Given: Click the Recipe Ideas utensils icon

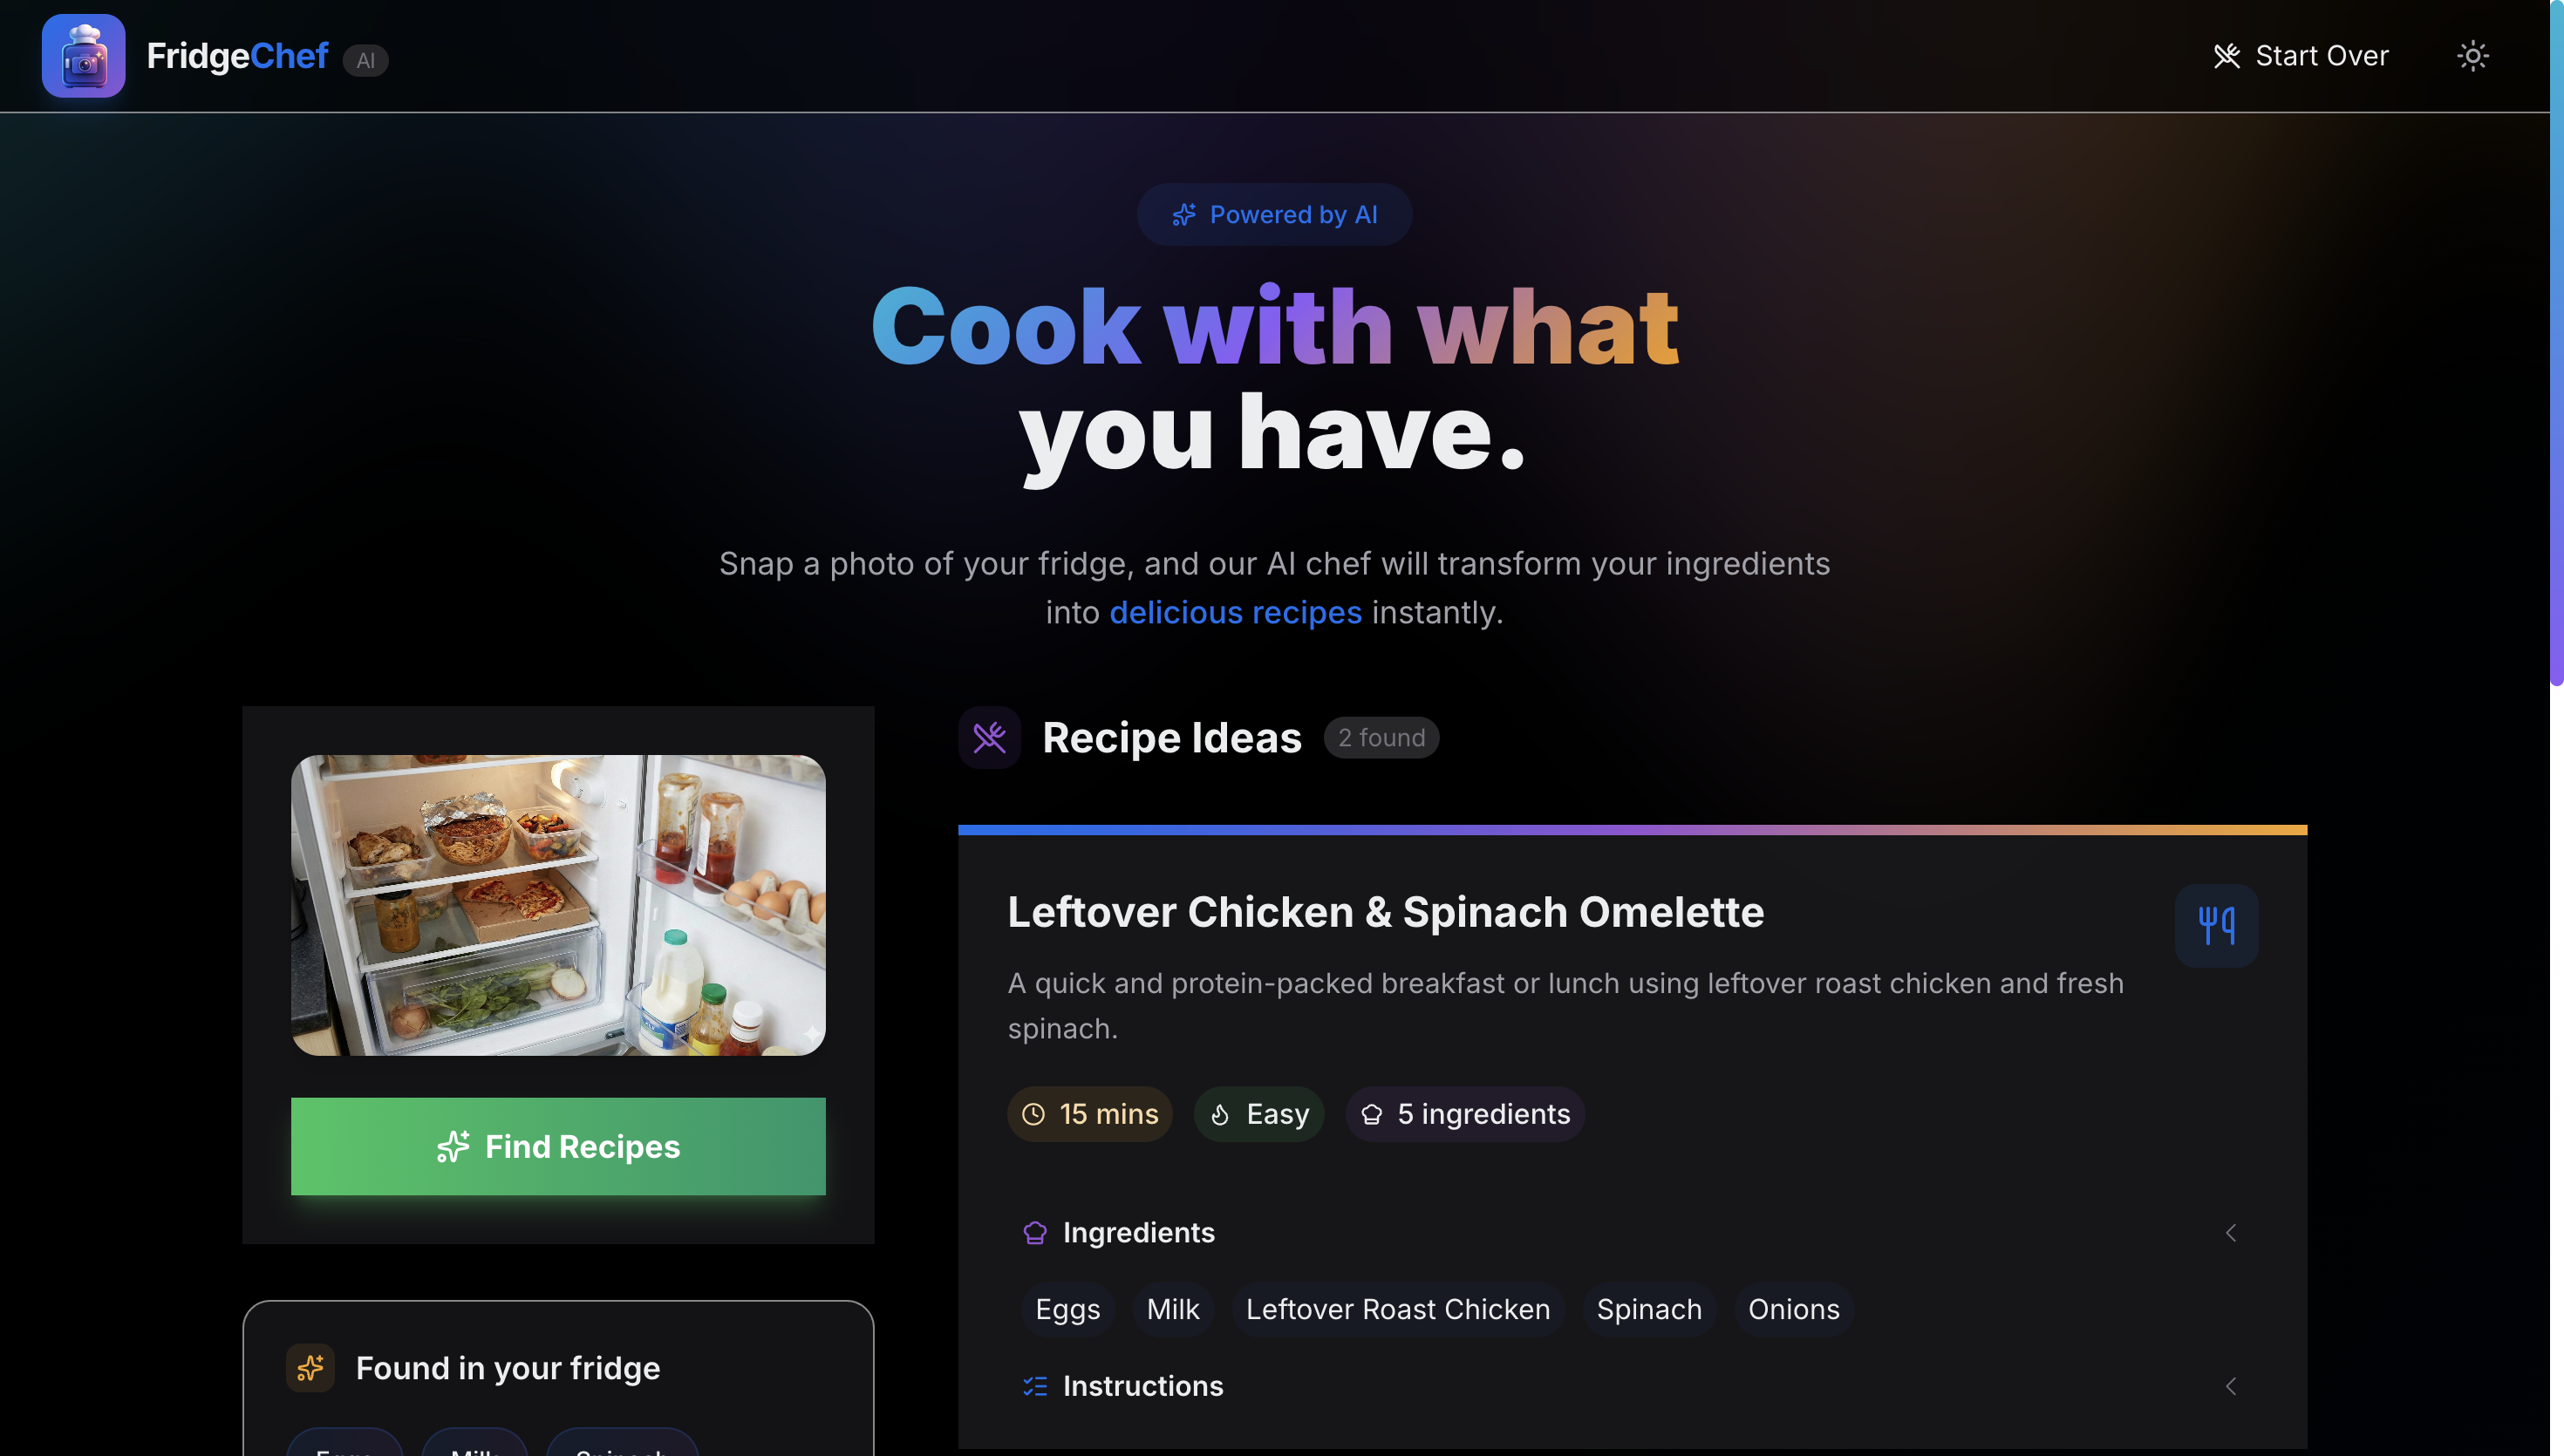Looking at the screenshot, I should pyautogui.click(x=989, y=737).
